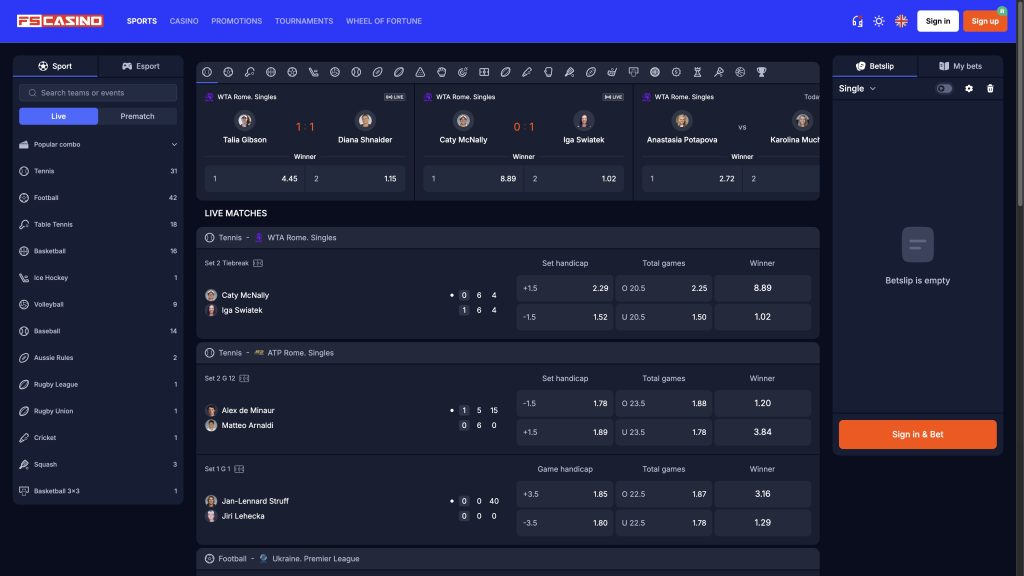Open Tennis in the sidebar
Viewport: 1024px width, 576px height.
[98, 171]
